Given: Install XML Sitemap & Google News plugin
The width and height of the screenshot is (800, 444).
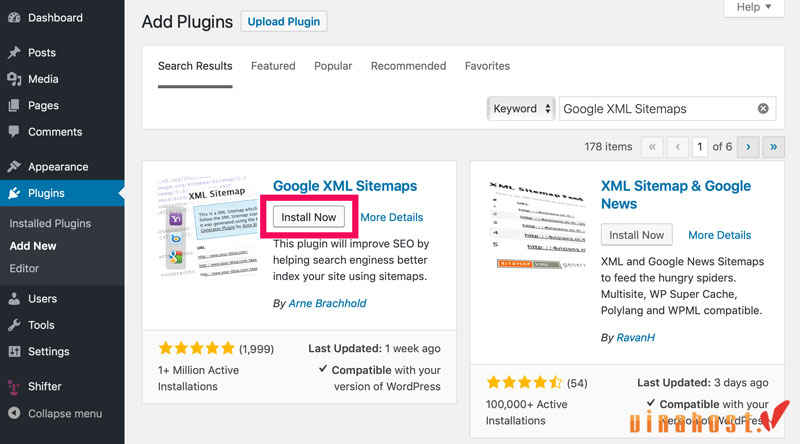Looking at the screenshot, I should point(636,235).
